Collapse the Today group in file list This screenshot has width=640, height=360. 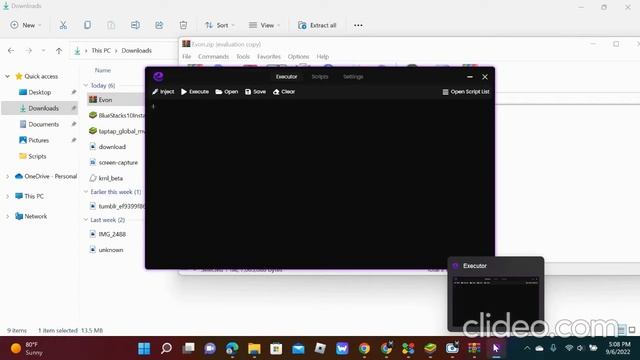[86, 85]
